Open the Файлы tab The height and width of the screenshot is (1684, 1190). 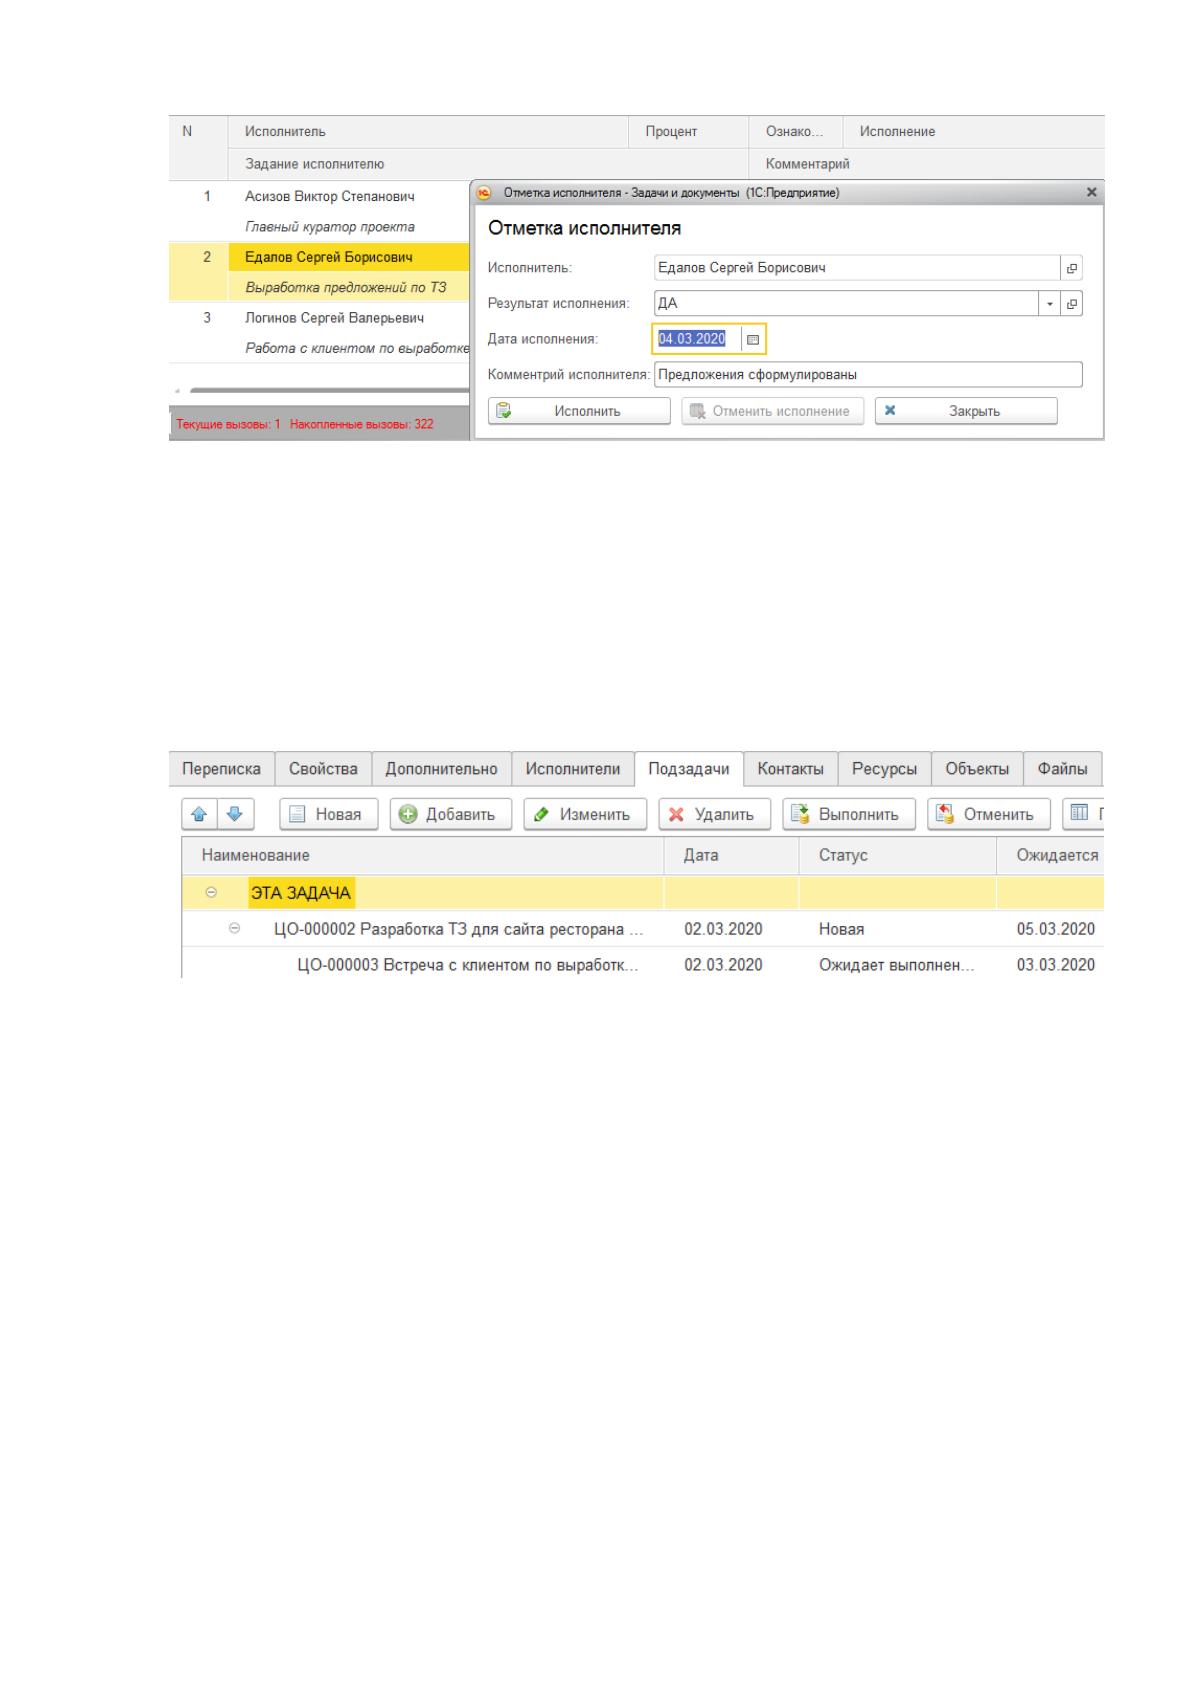pyautogui.click(x=1062, y=769)
